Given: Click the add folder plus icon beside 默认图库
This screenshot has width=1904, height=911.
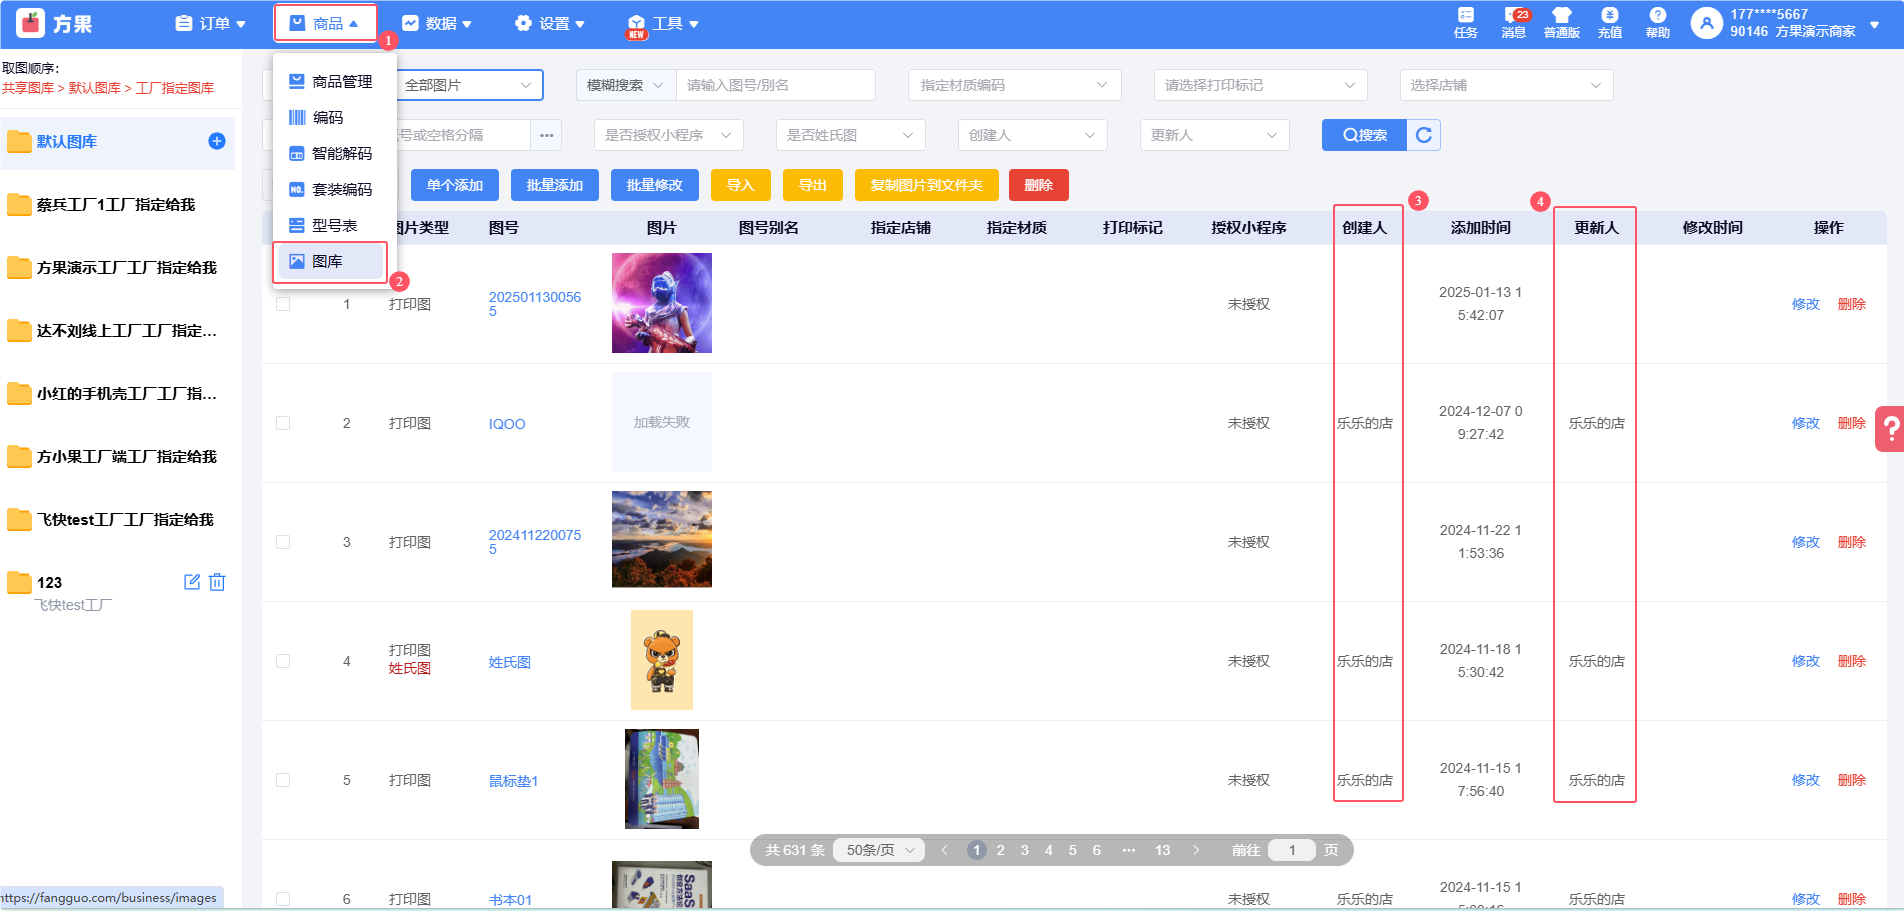Looking at the screenshot, I should (x=216, y=141).
